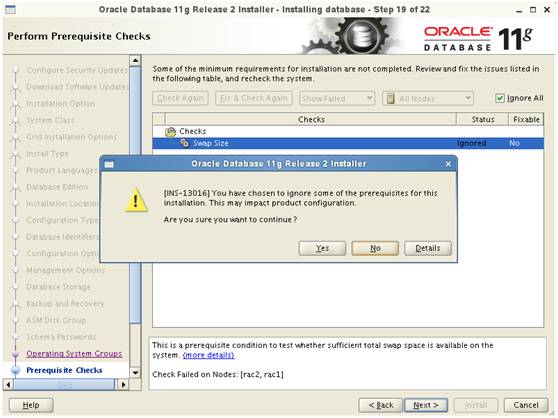Viewport: 558px width, 418px height.
Task: Click the Backup and Recovery step
Action: click(x=65, y=303)
